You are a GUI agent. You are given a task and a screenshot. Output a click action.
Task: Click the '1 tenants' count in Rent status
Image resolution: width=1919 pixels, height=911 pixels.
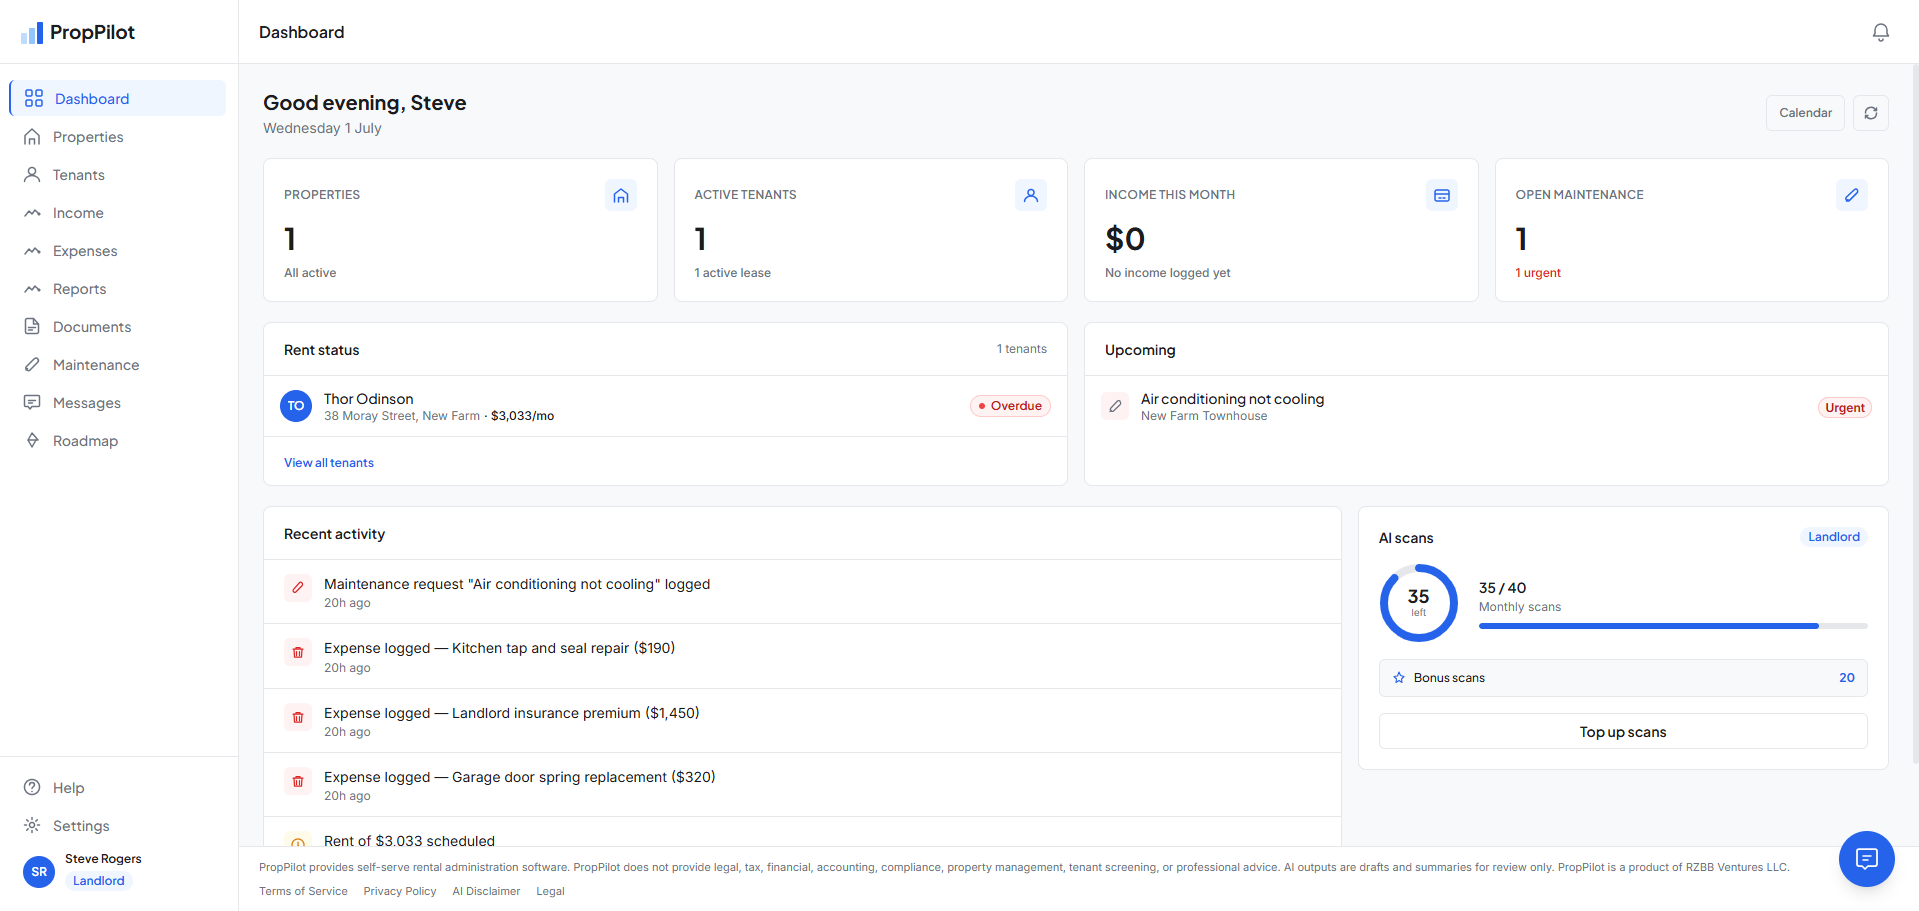coord(1021,349)
